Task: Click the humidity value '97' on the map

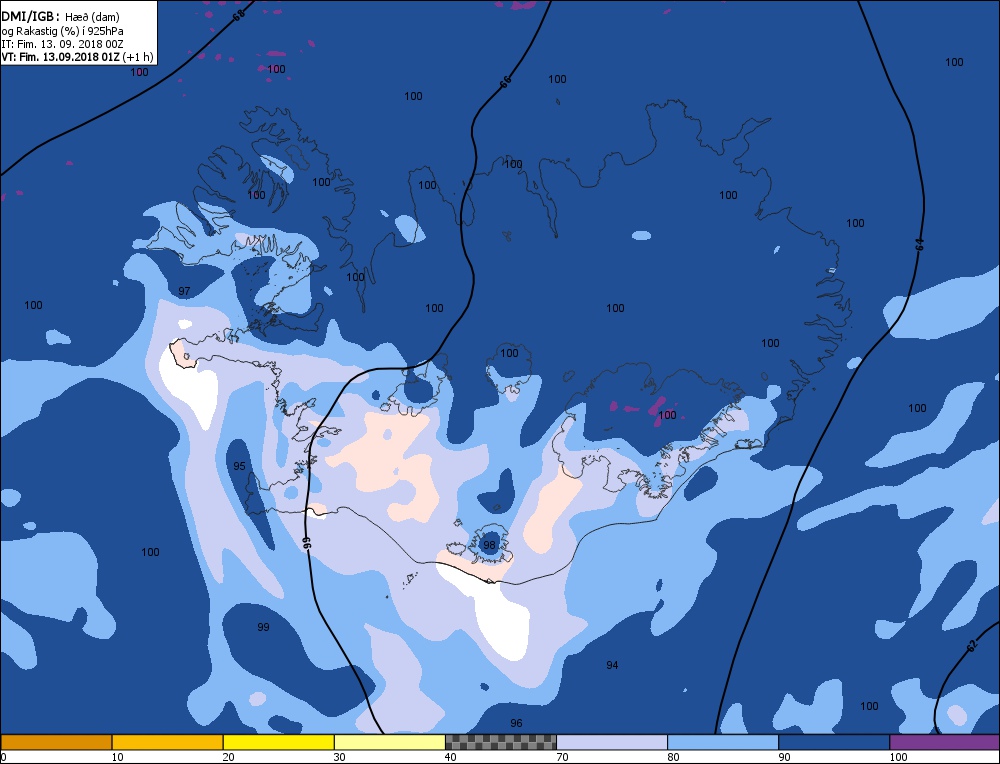Action: 184,291
